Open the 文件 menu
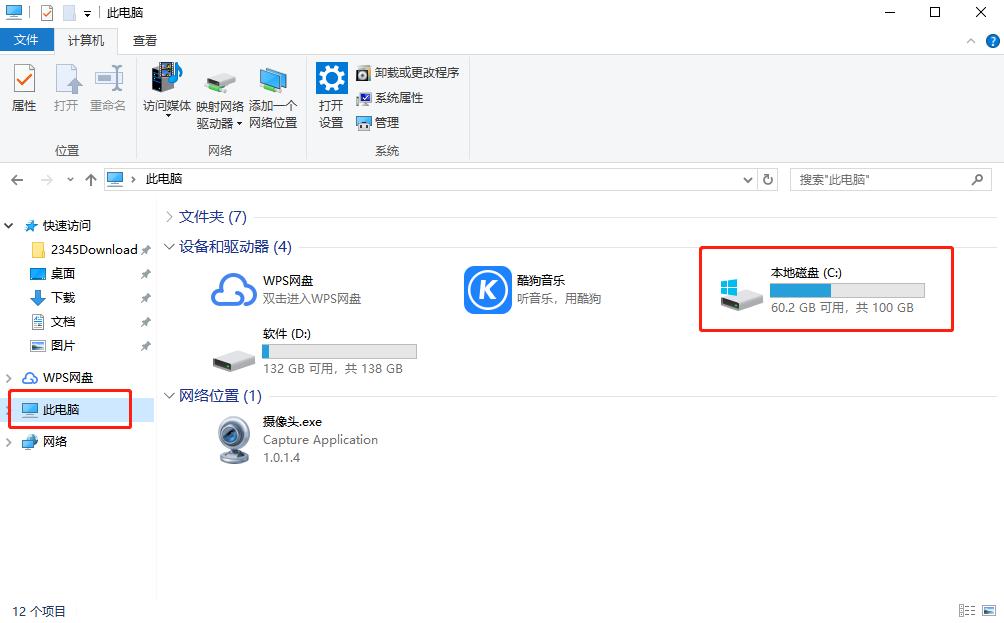 [x=27, y=40]
